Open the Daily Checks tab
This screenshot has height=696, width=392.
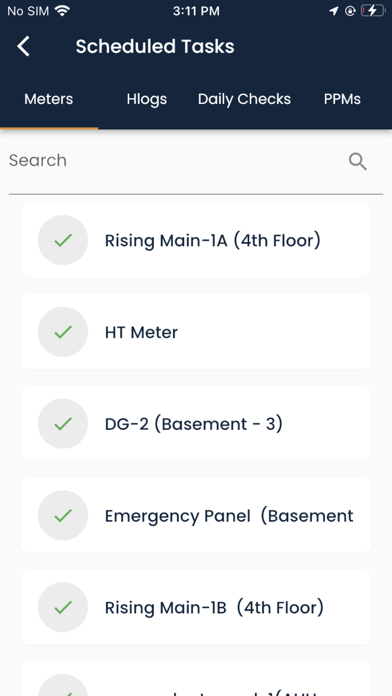pos(244,99)
